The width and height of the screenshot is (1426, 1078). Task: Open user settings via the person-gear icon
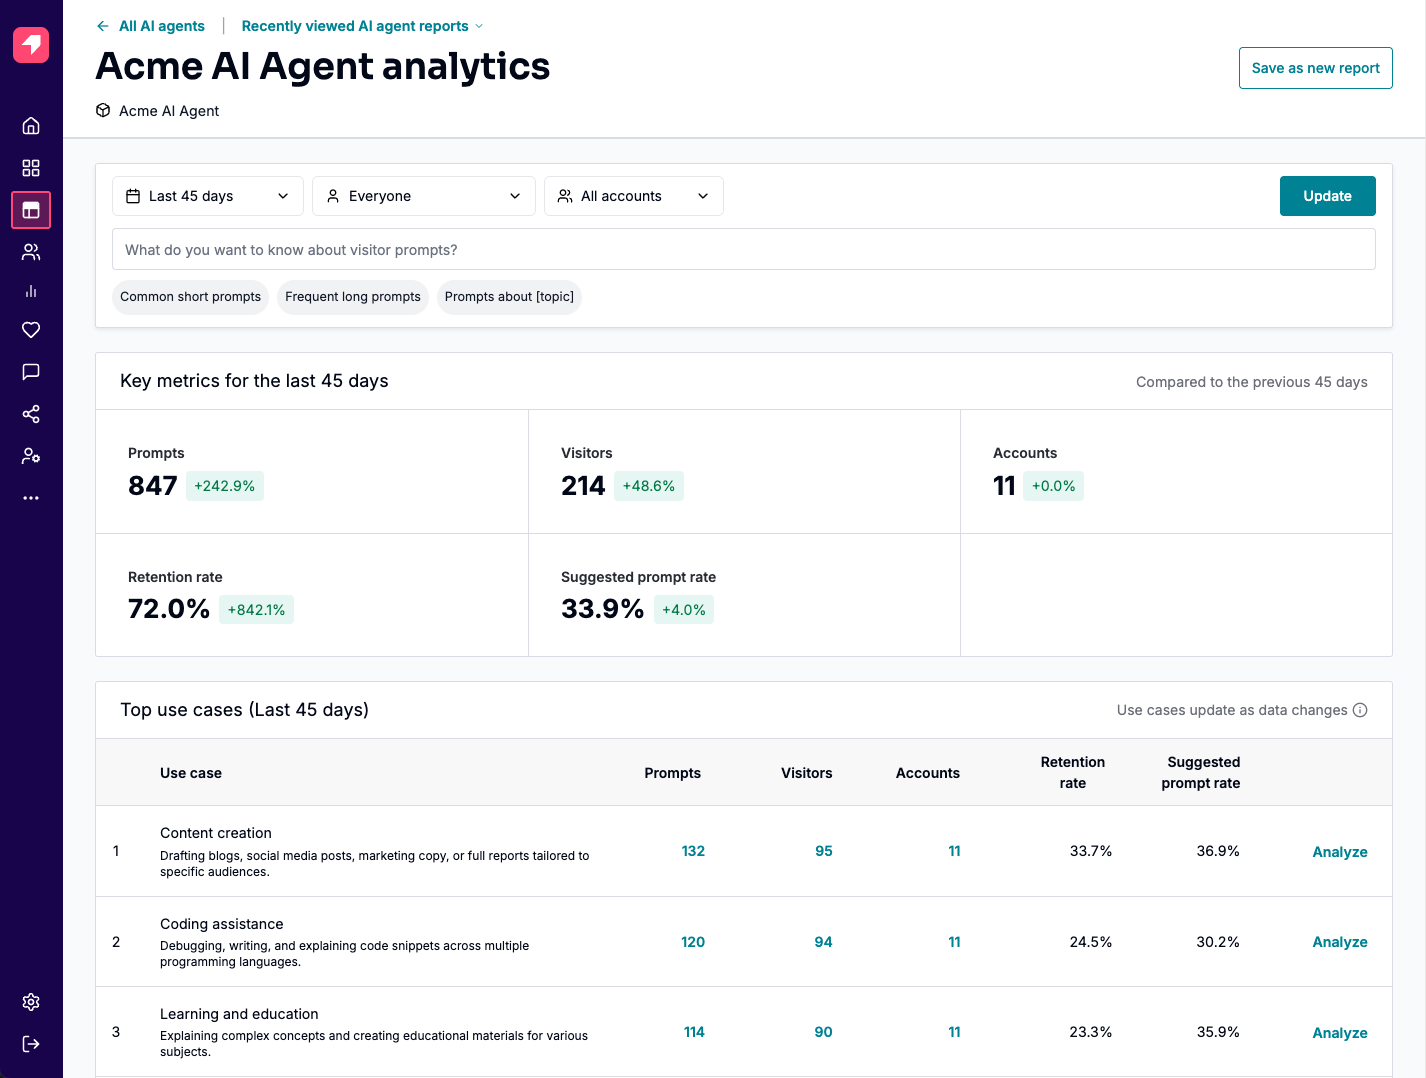30,455
